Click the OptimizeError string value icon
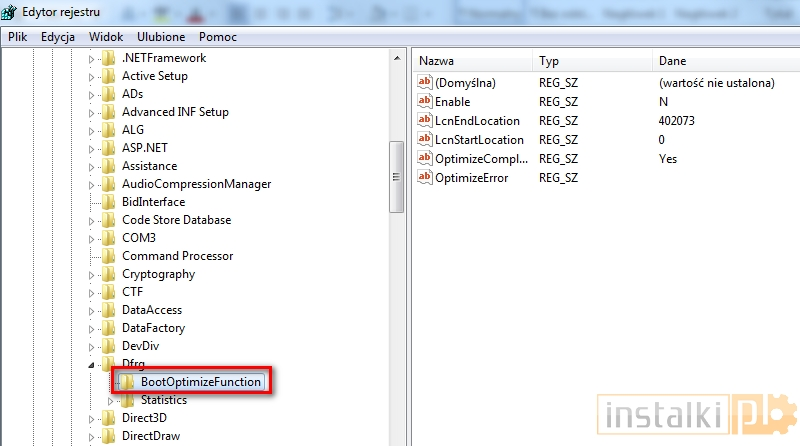 pyautogui.click(x=424, y=177)
